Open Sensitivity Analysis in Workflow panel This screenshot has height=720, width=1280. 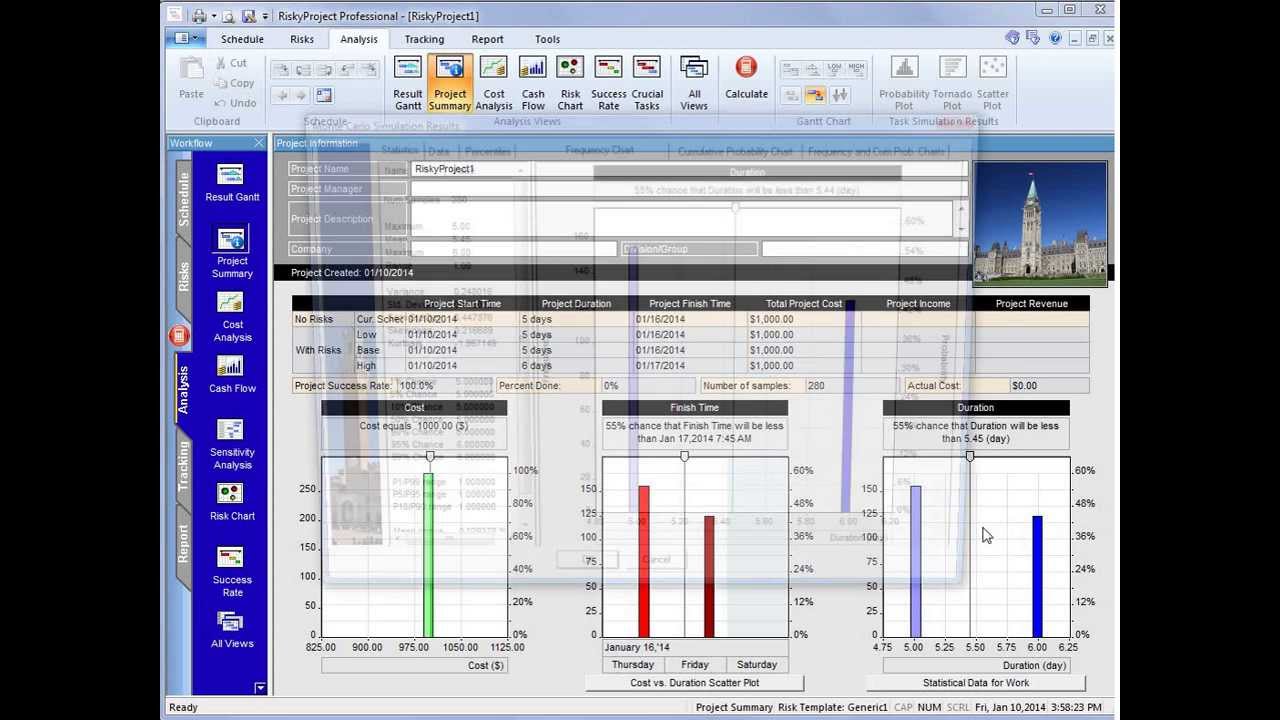[232, 444]
